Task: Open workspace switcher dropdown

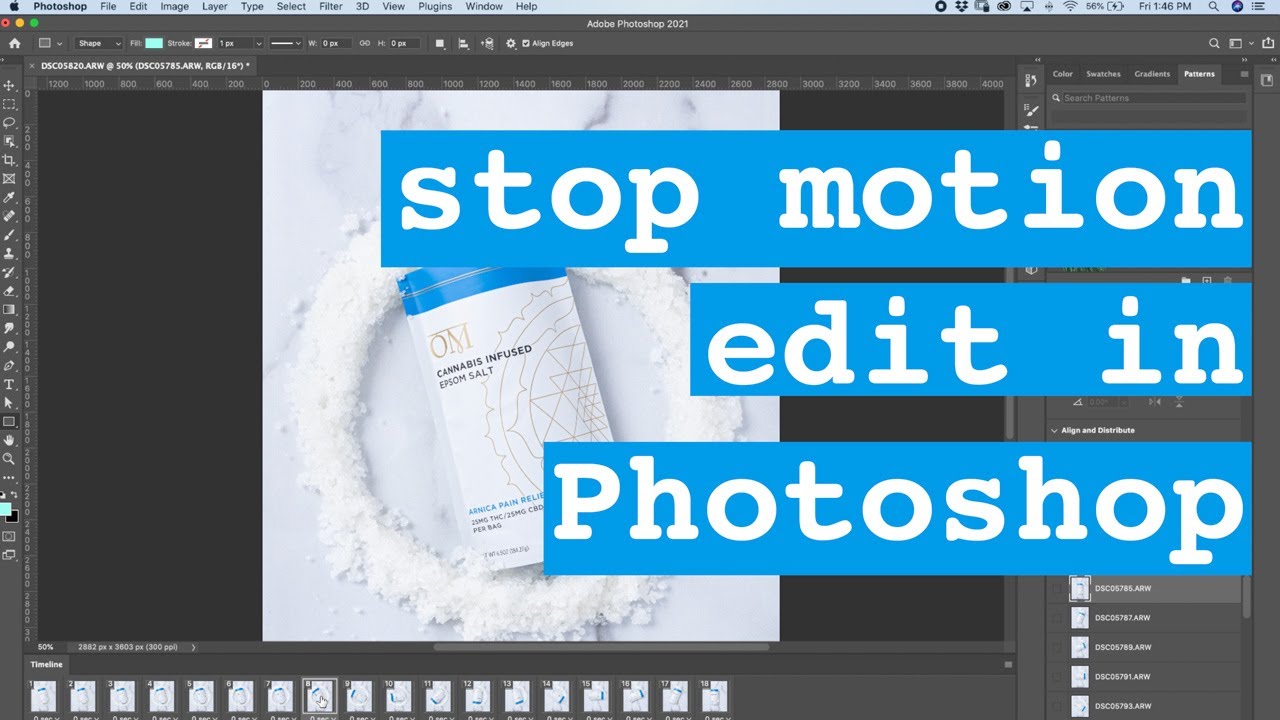Action: tap(1240, 43)
